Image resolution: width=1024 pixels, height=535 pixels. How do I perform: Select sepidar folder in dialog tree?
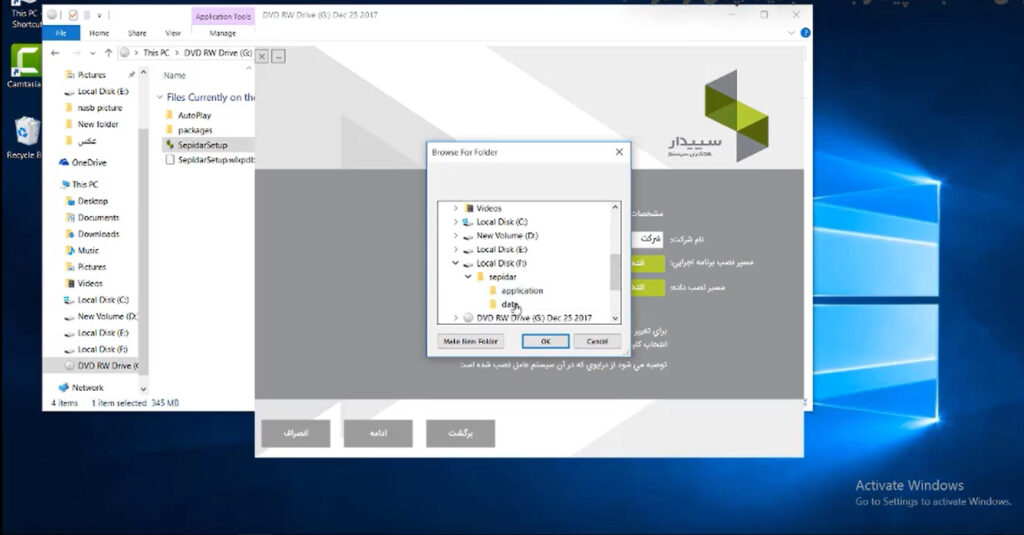coord(496,277)
